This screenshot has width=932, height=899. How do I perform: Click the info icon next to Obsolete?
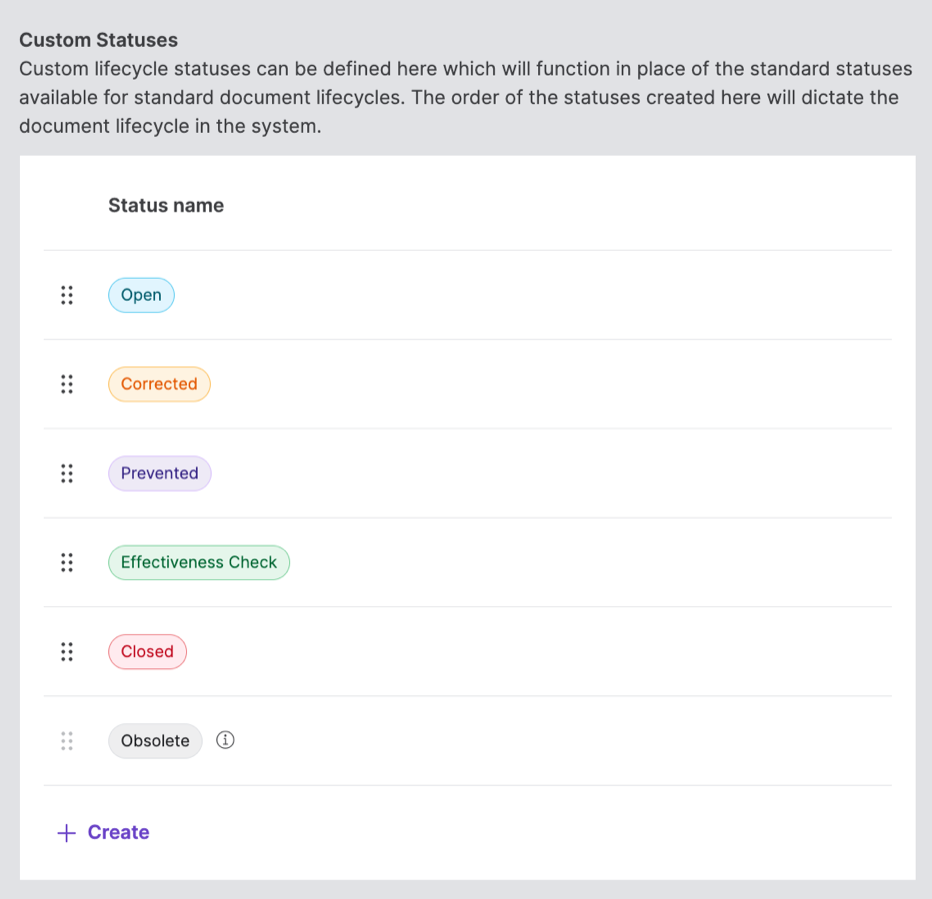tap(225, 740)
